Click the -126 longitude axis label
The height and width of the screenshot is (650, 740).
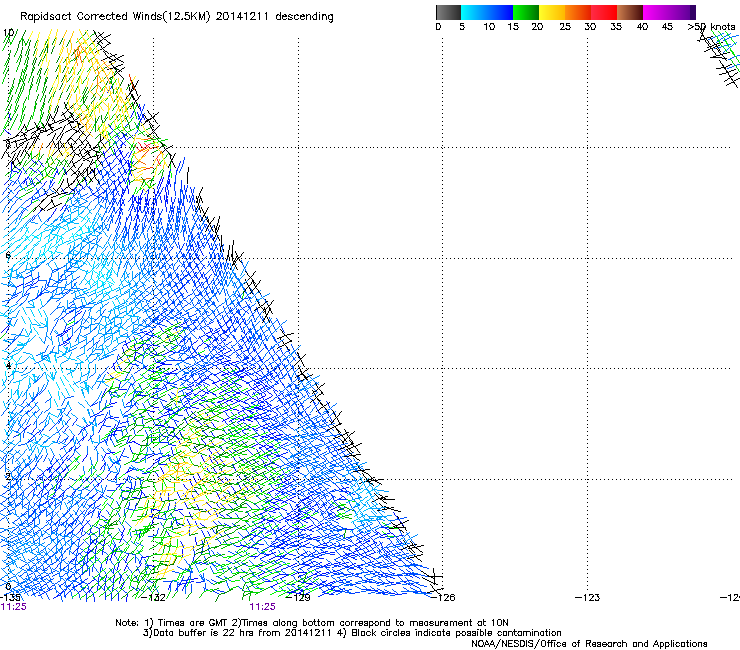(443, 598)
